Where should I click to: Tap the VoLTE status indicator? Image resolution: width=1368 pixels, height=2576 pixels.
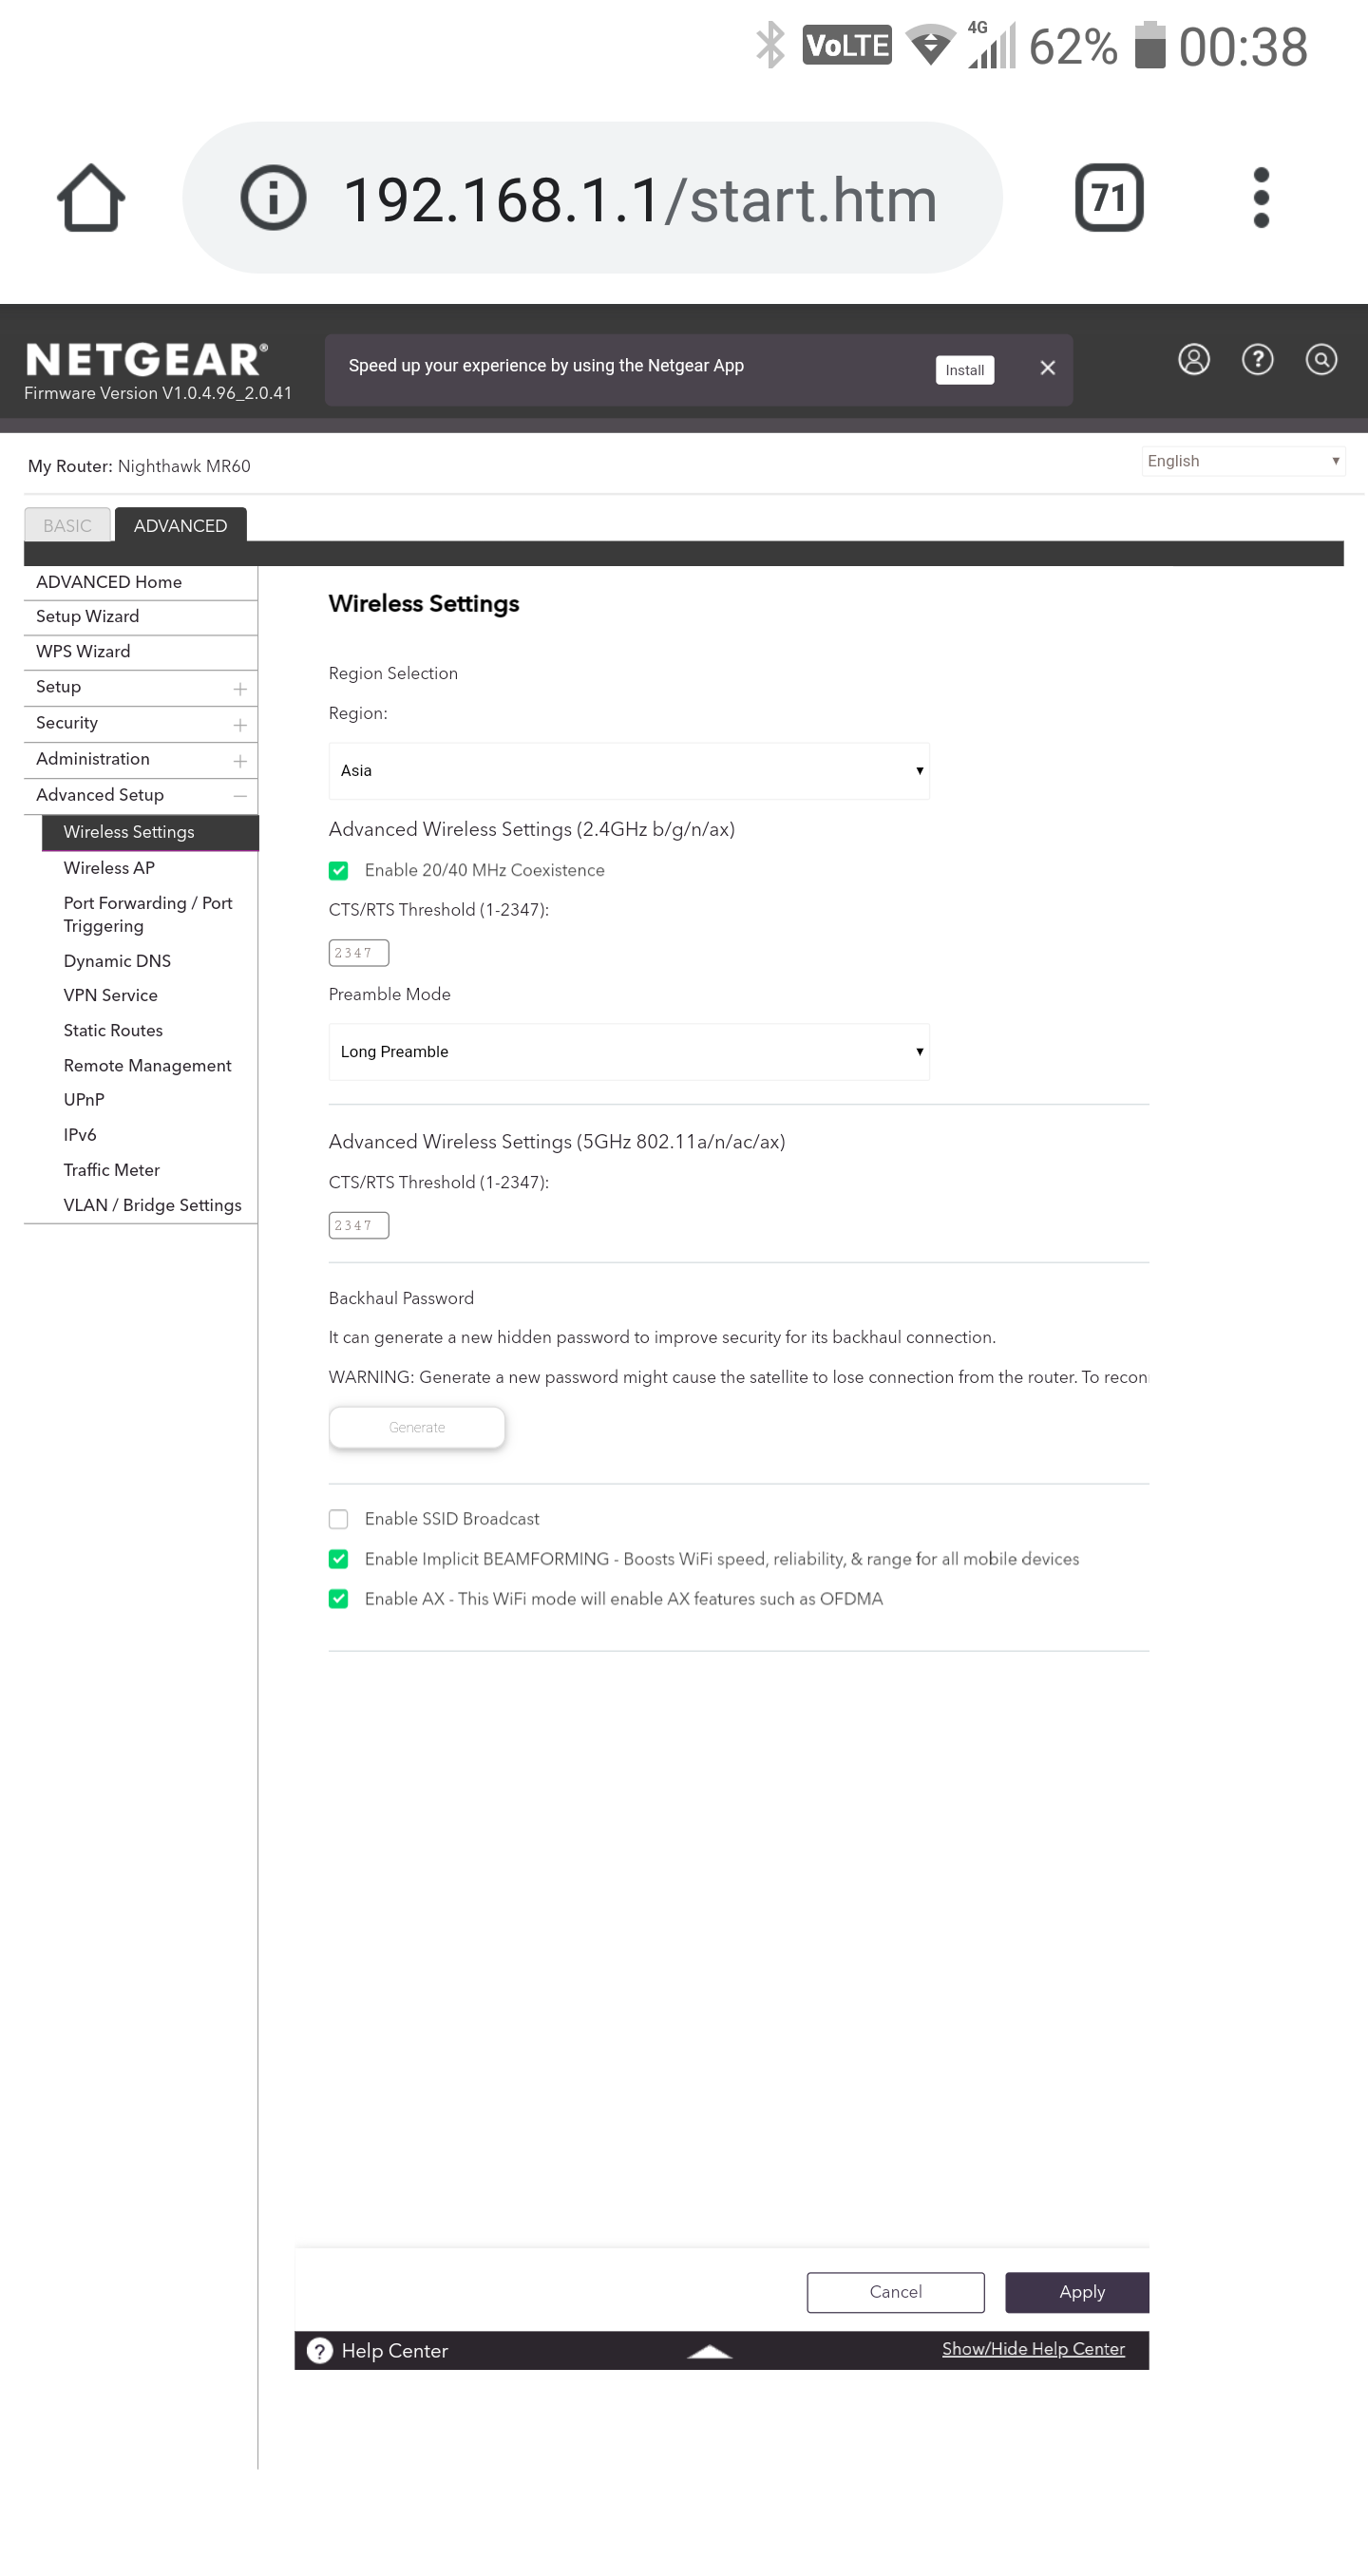[846, 45]
